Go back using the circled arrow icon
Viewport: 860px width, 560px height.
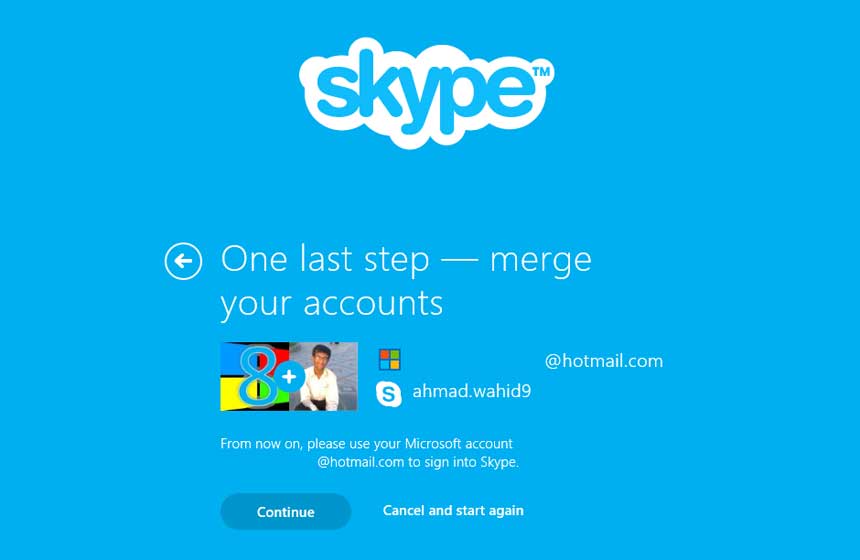coord(183,261)
